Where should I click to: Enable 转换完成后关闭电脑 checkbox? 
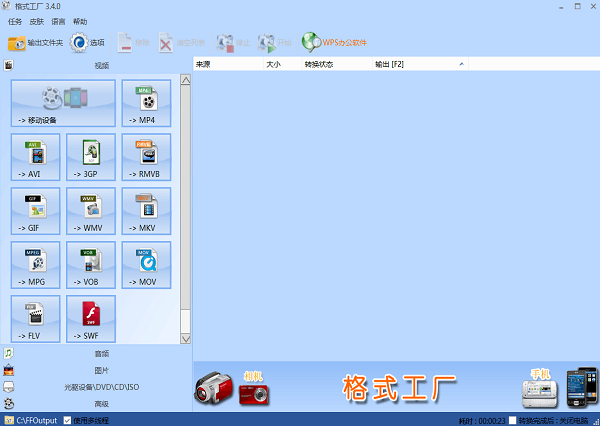click(x=512, y=420)
